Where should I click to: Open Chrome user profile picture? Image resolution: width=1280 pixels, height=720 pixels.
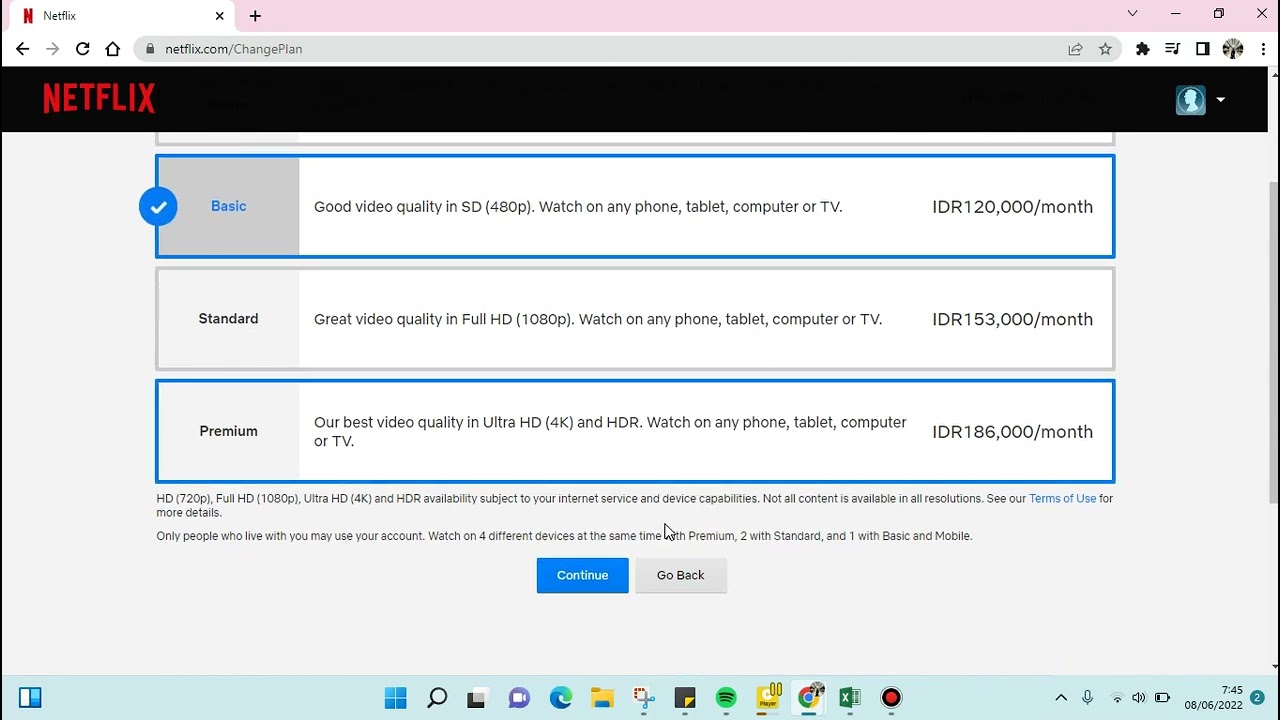(1232, 49)
